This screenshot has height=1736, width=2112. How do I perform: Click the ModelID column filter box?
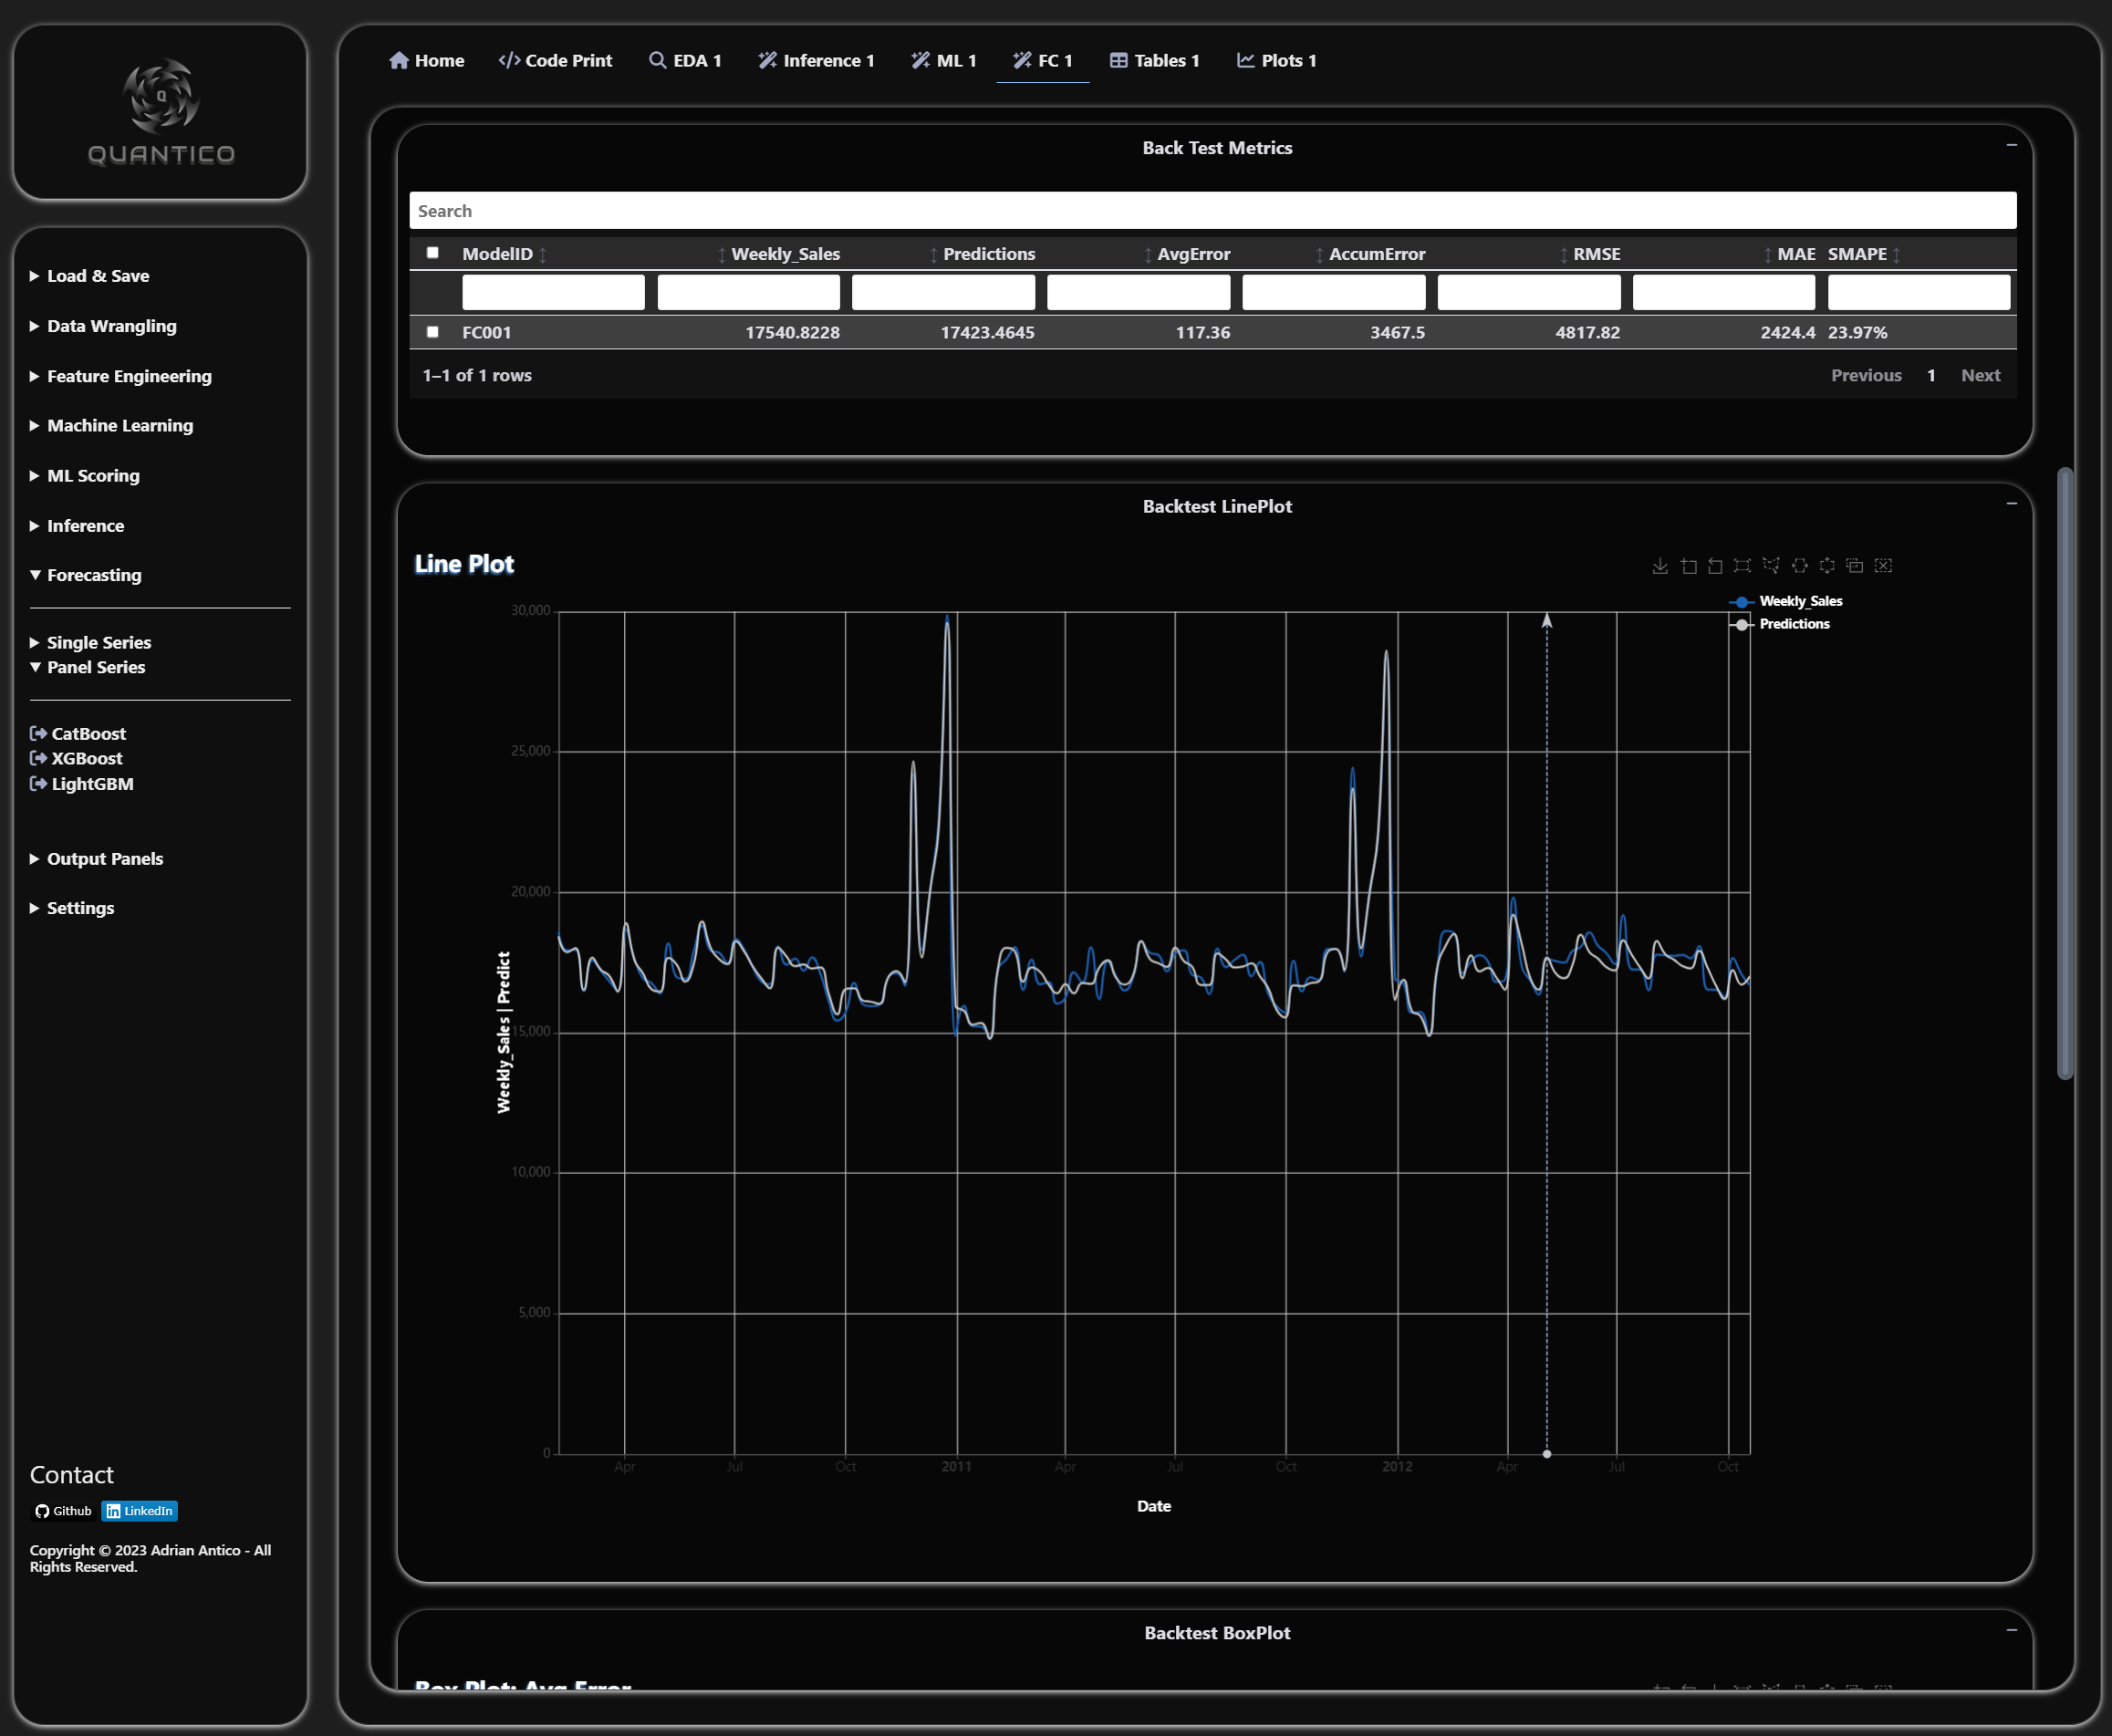tap(553, 293)
